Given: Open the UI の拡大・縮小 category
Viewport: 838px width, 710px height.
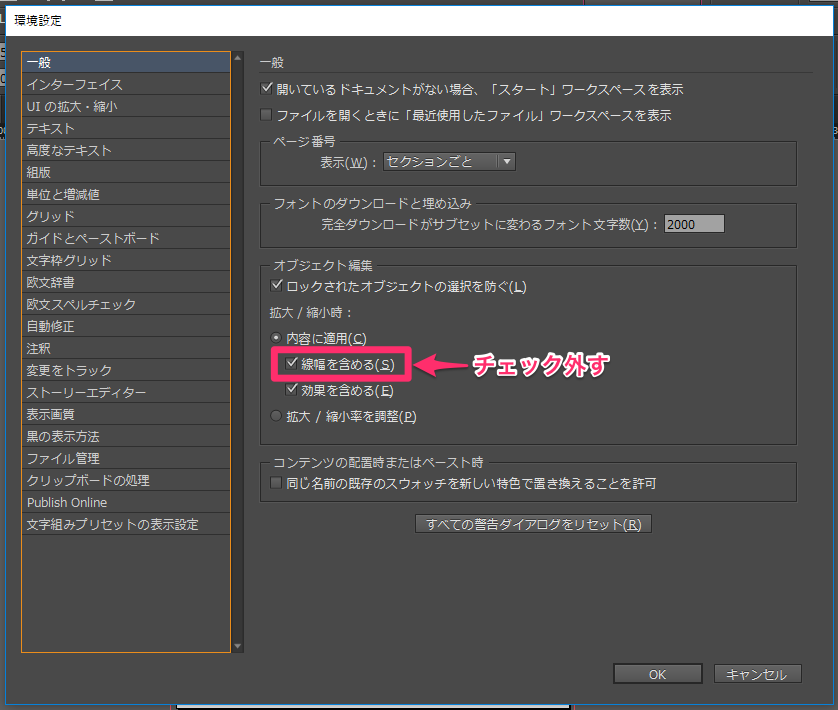Looking at the screenshot, I should tap(126, 106).
